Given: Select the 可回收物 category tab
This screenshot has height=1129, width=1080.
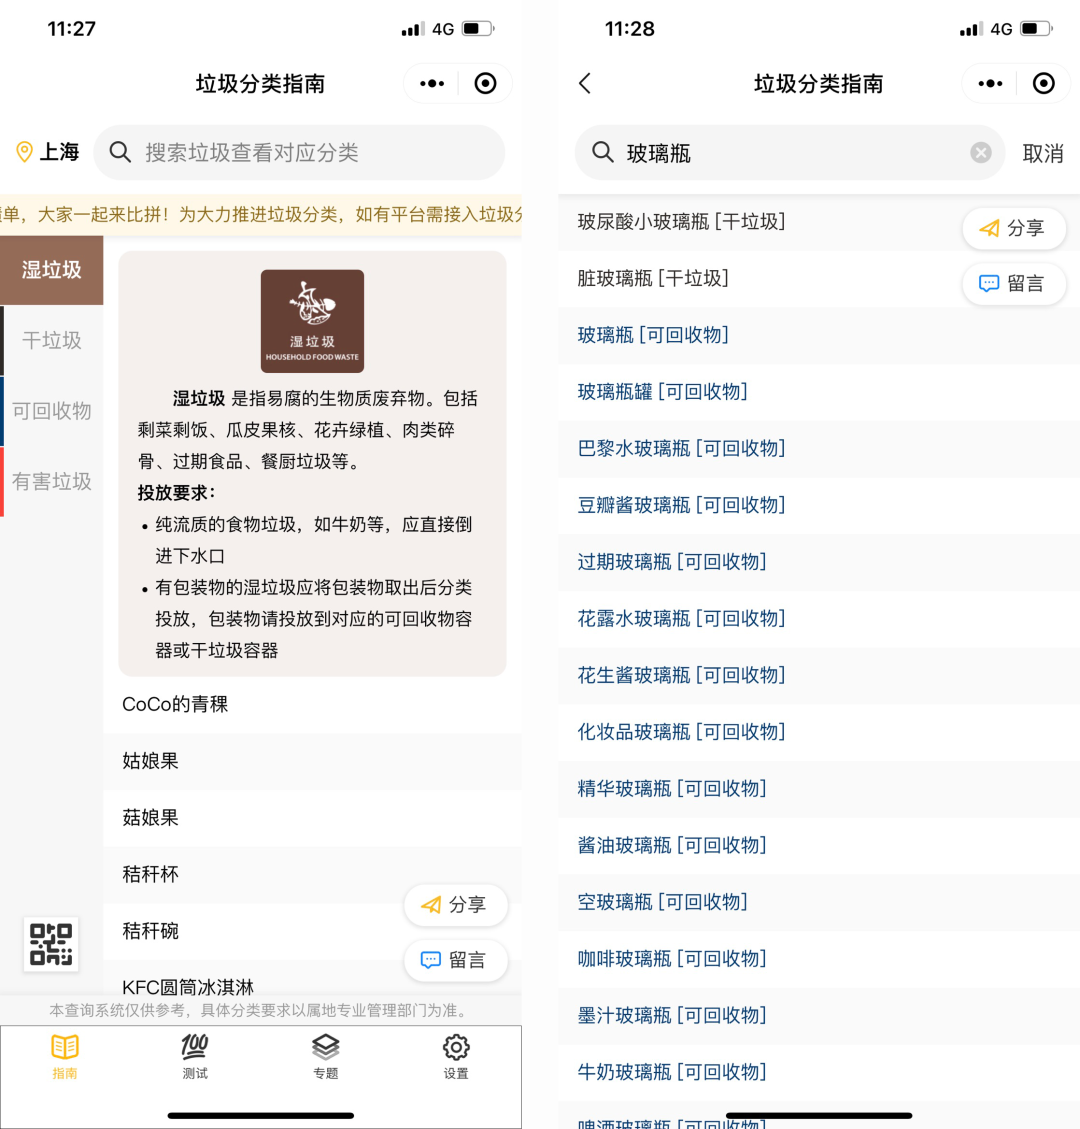Looking at the screenshot, I should [52, 411].
